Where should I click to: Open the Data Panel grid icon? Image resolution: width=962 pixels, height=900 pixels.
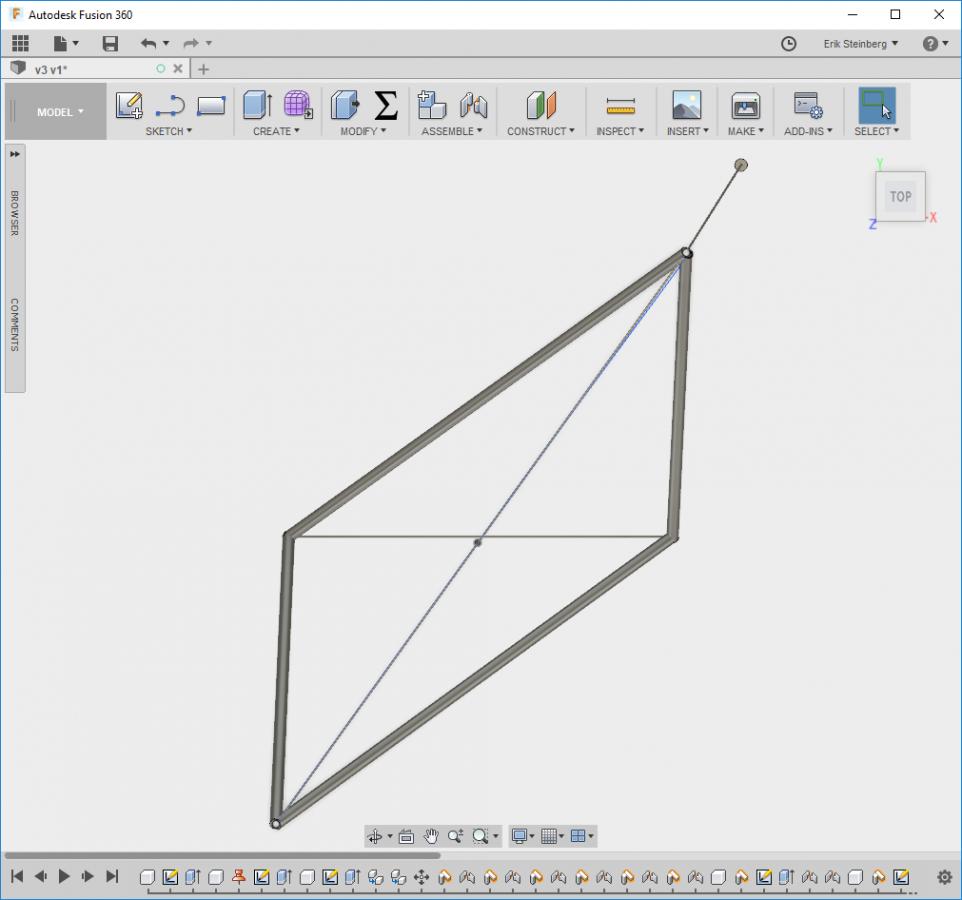(x=20, y=43)
